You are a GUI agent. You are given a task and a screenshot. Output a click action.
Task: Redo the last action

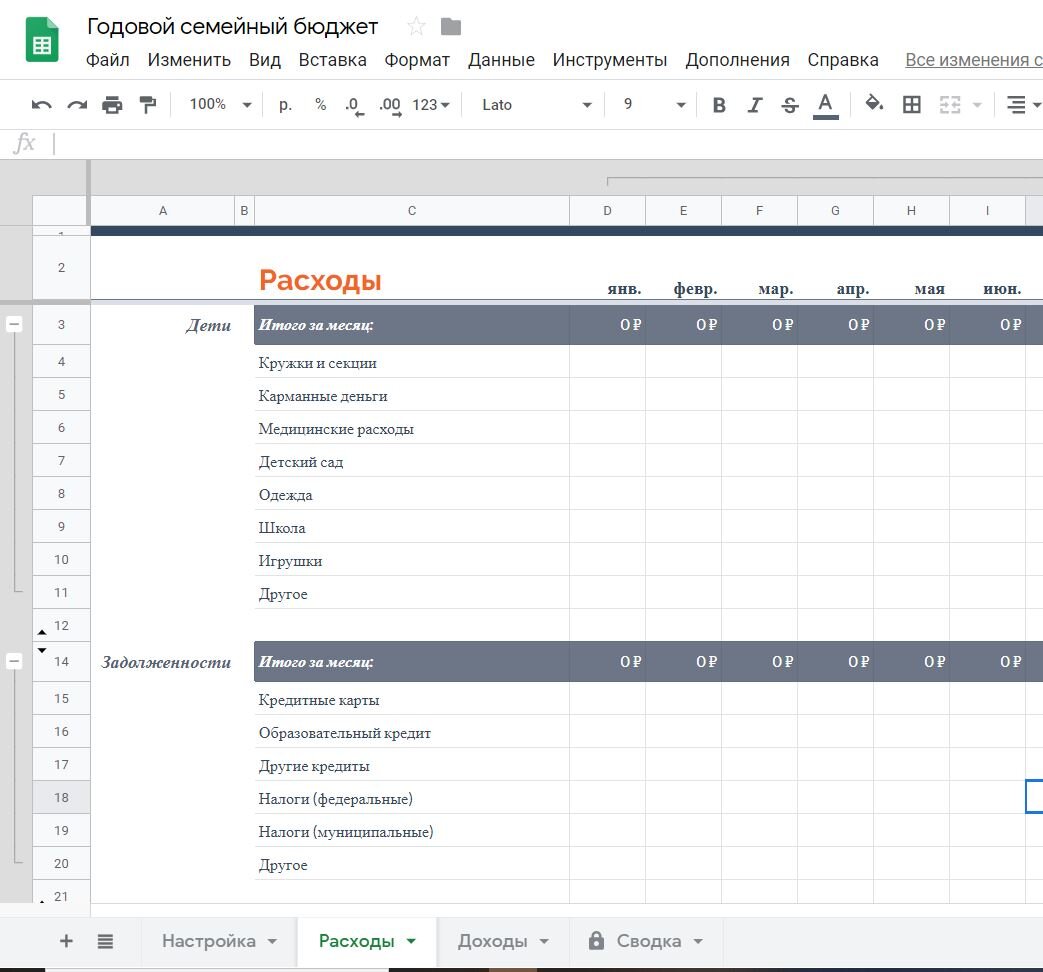(77, 105)
